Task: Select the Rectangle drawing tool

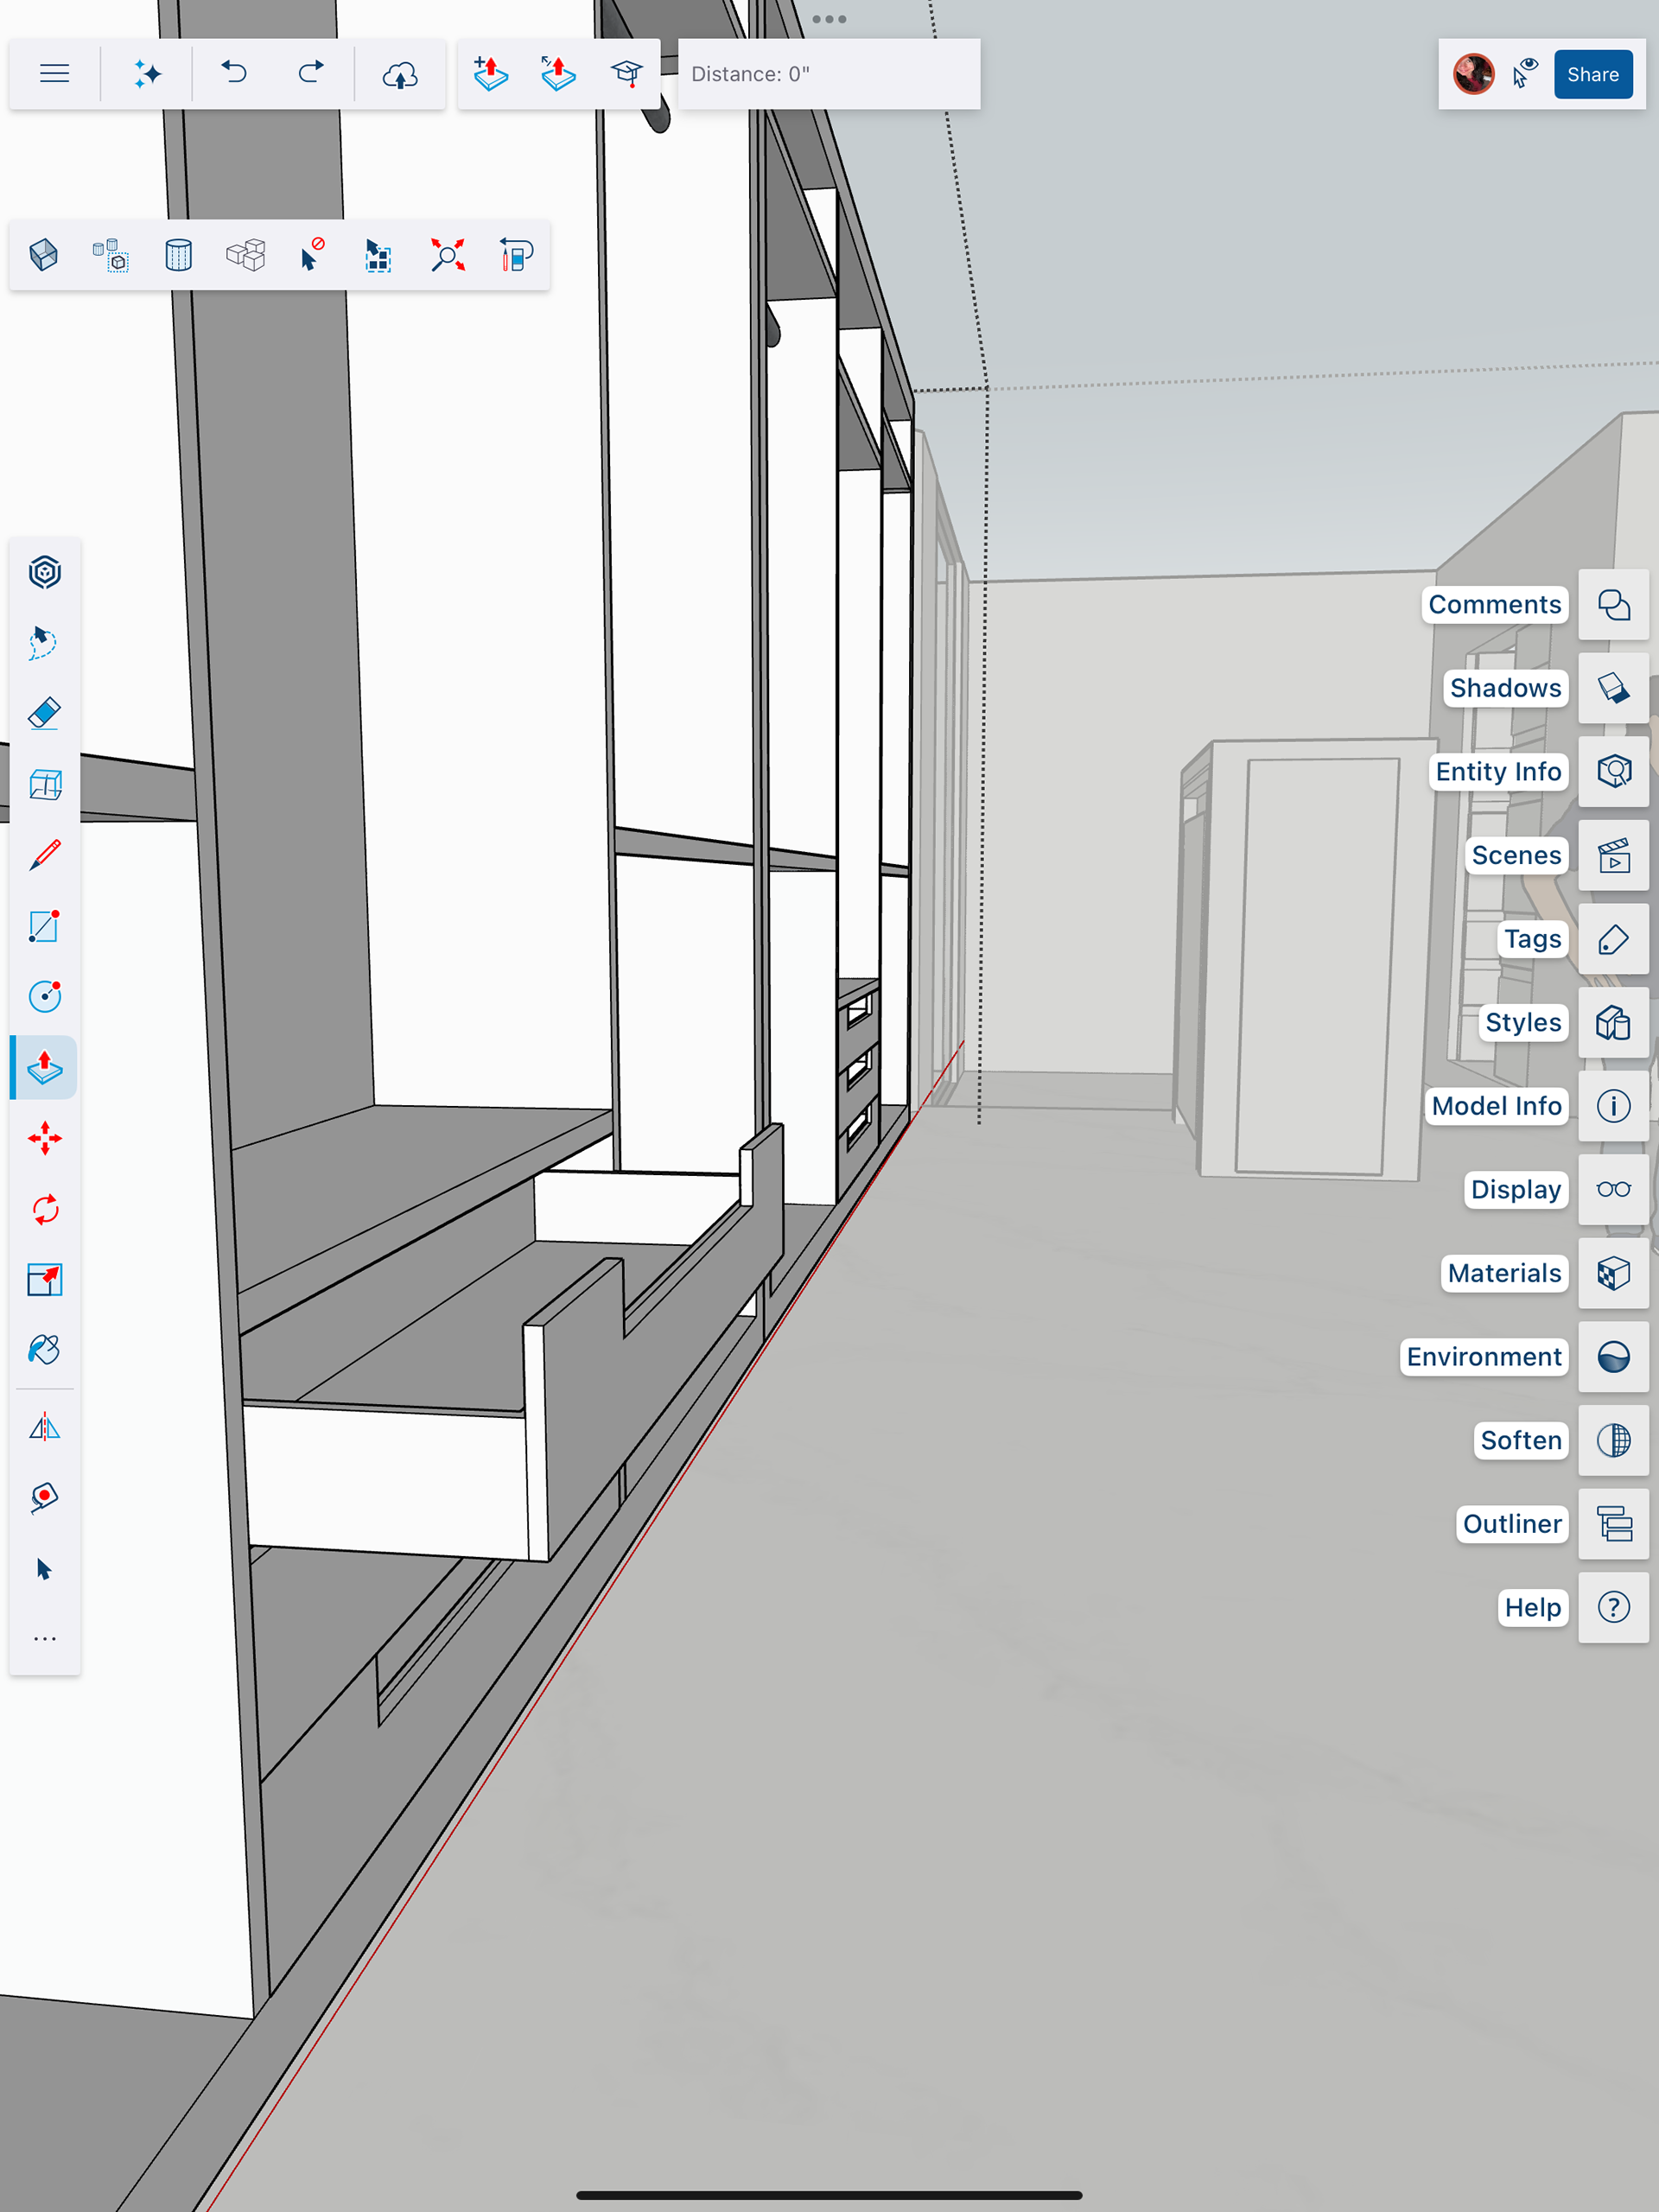Action: (44, 926)
